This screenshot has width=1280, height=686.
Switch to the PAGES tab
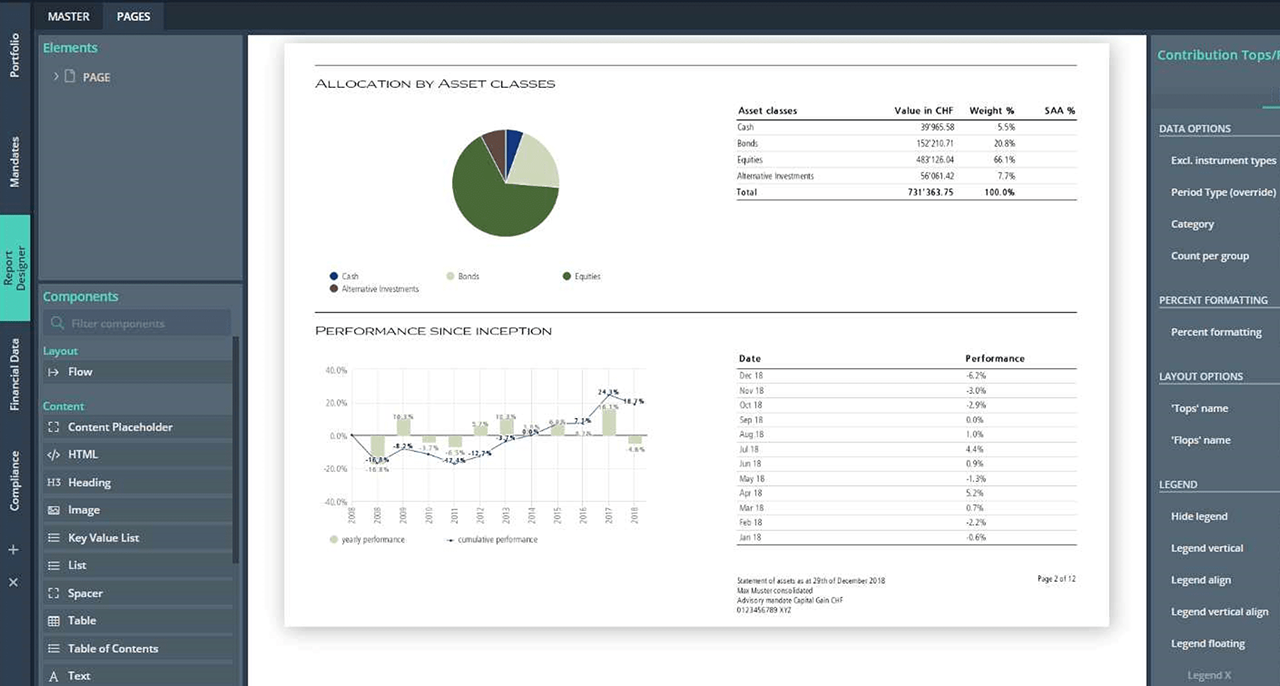click(x=133, y=16)
